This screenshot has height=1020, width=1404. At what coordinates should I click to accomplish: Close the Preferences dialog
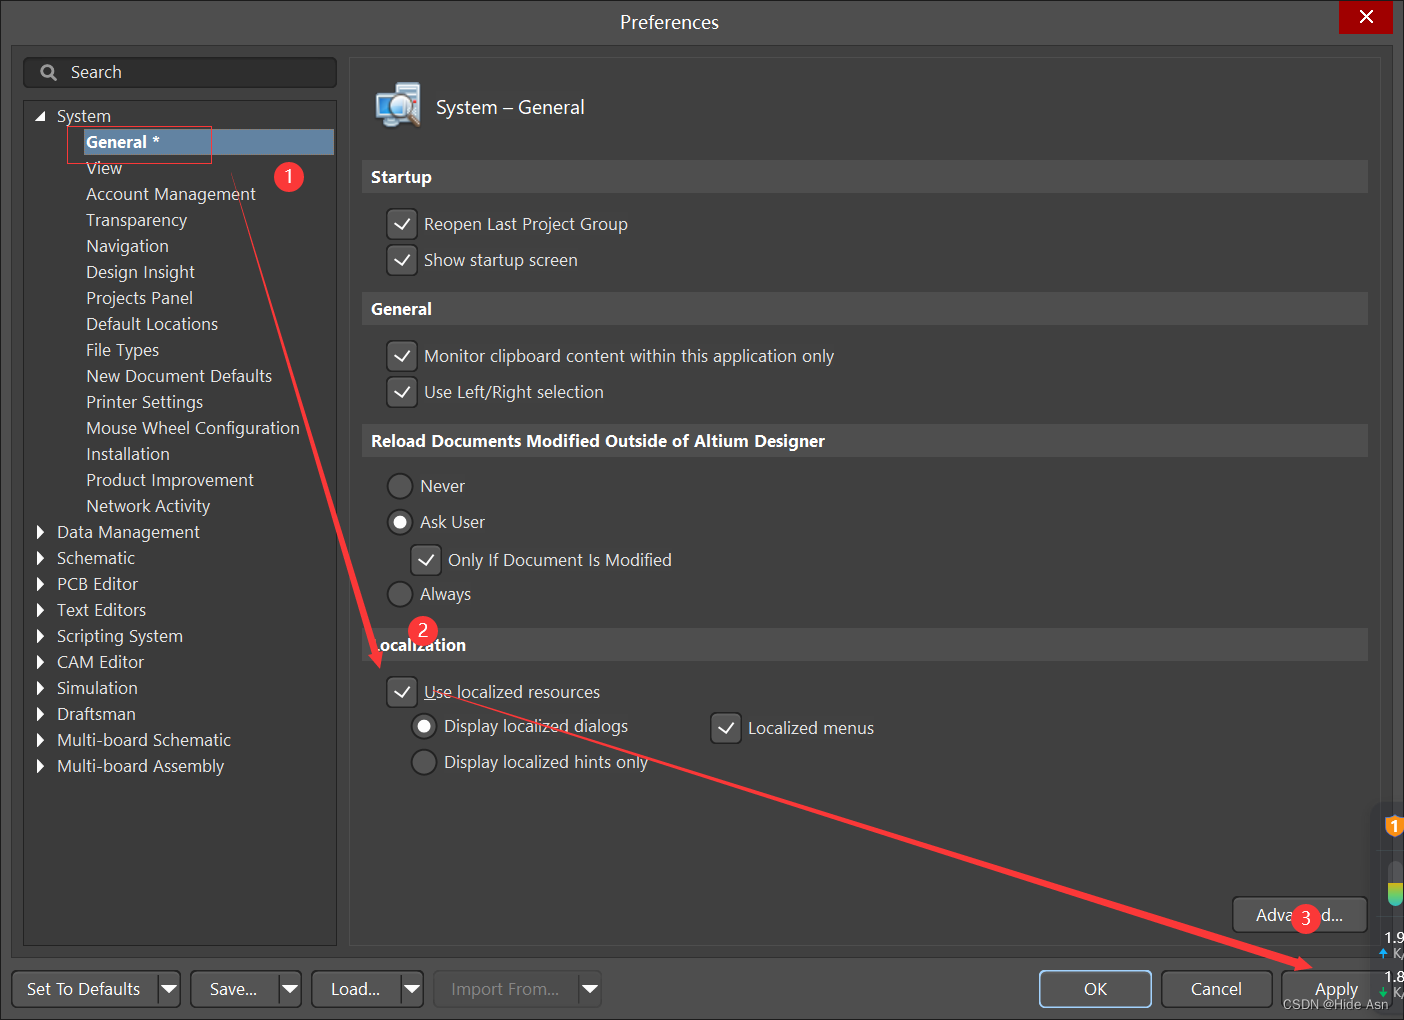(x=1366, y=17)
